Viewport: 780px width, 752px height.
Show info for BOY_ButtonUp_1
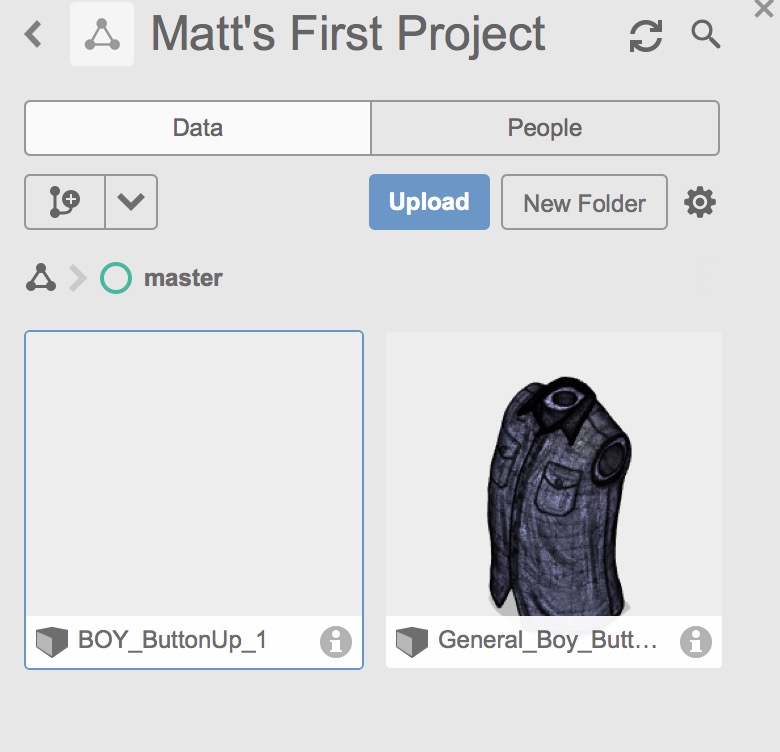pyautogui.click(x=336, y=641)
